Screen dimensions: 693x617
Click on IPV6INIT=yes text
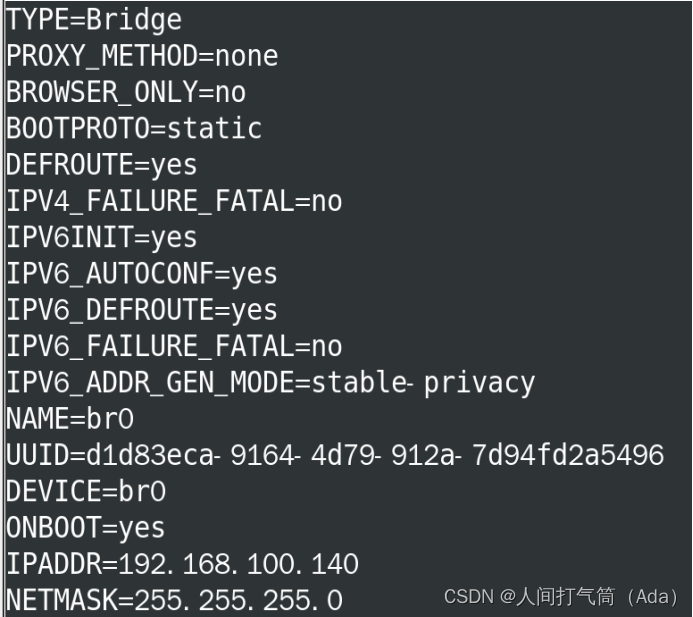pyautogui.click(x=102, y=237)
